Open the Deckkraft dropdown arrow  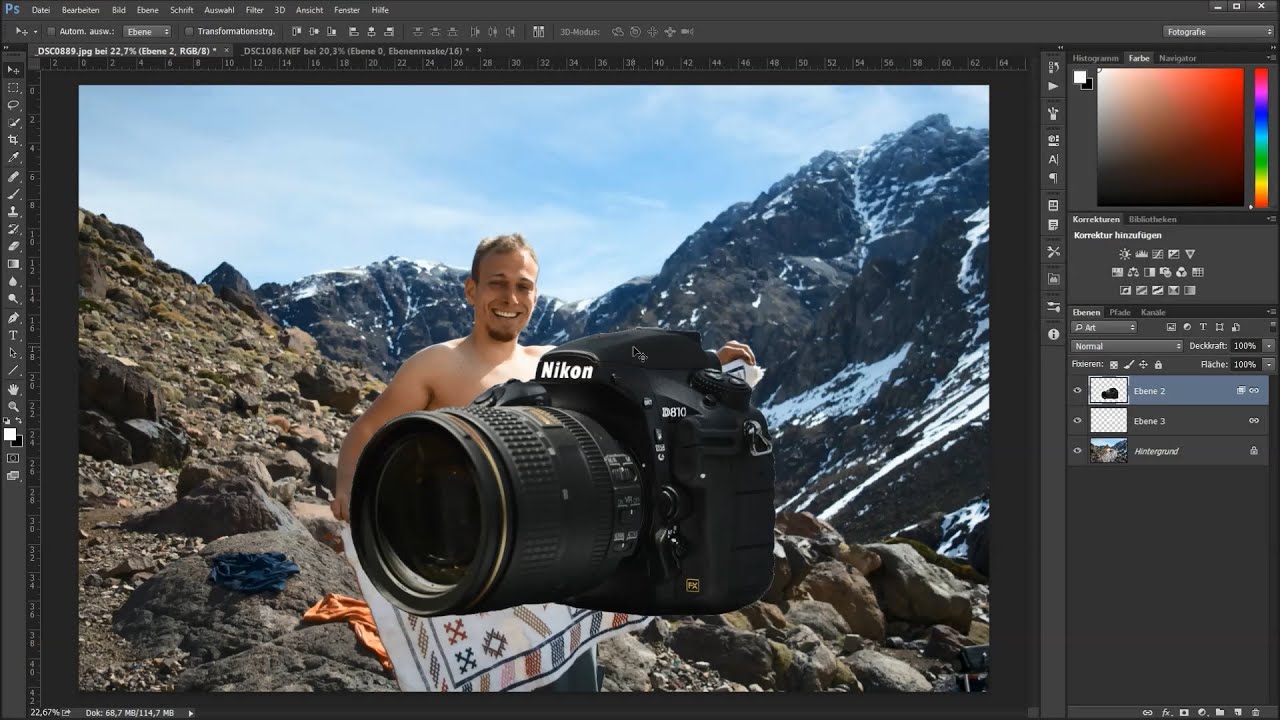1269,346
